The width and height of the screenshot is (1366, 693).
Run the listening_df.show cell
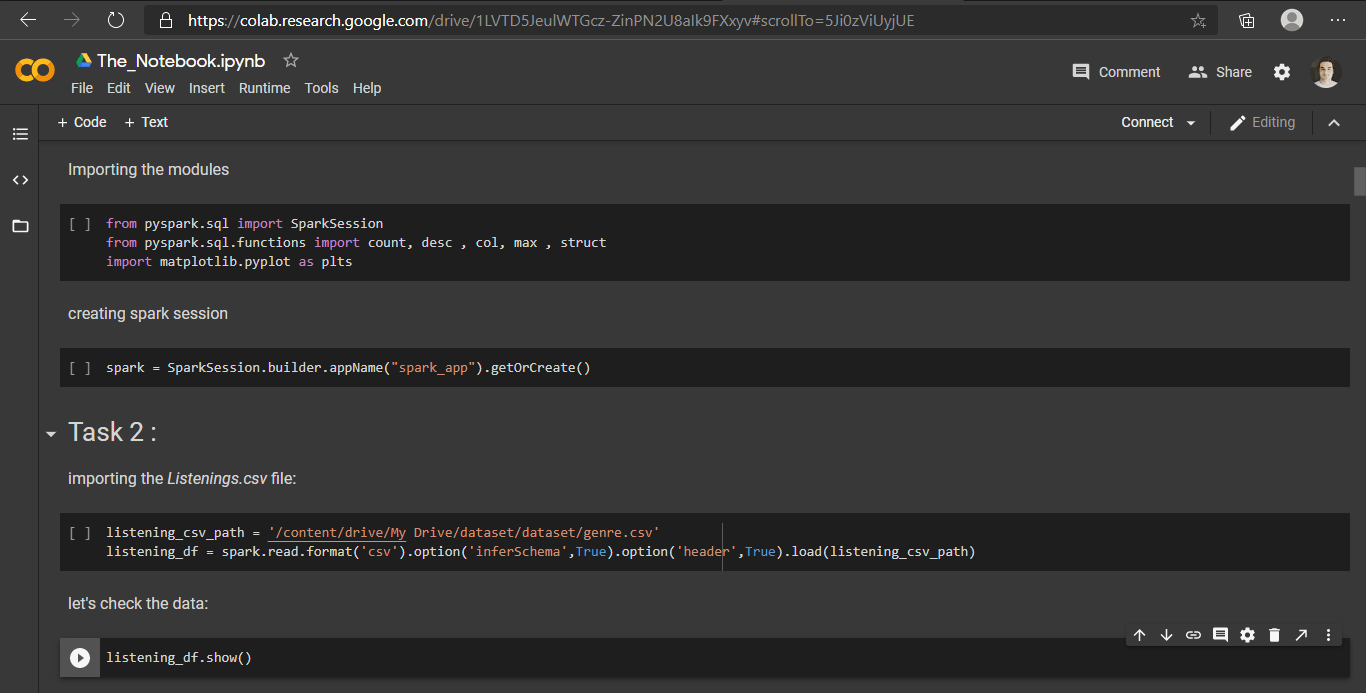point(79,657)
